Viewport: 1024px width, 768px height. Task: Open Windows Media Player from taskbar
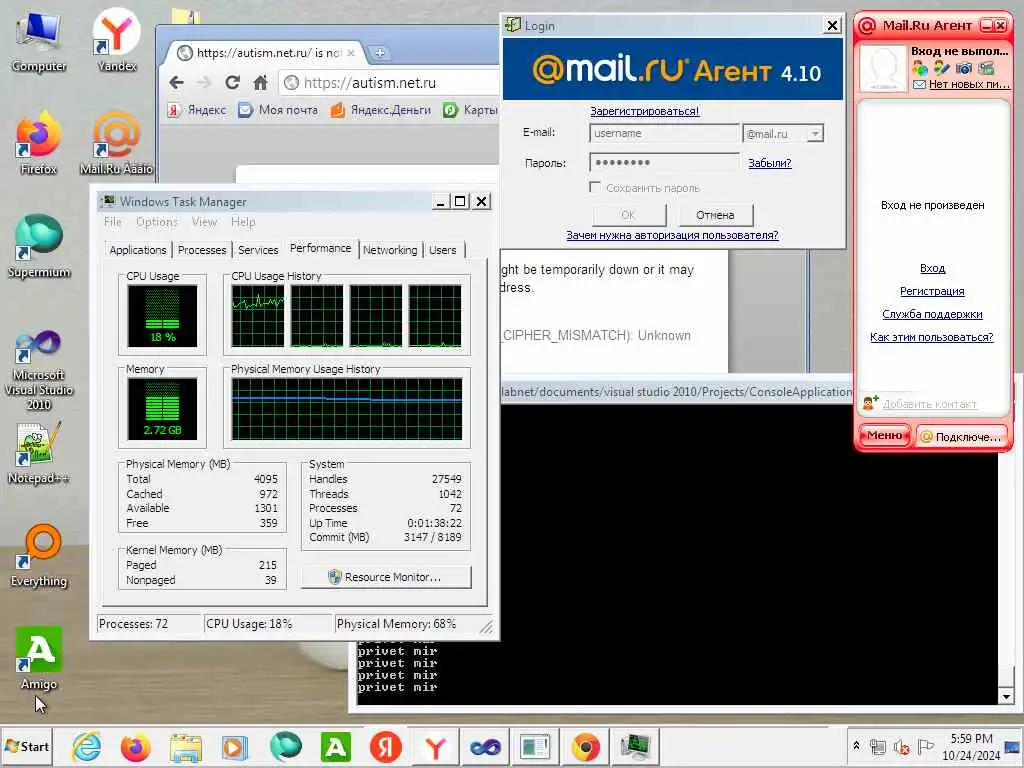click(234, 746)
